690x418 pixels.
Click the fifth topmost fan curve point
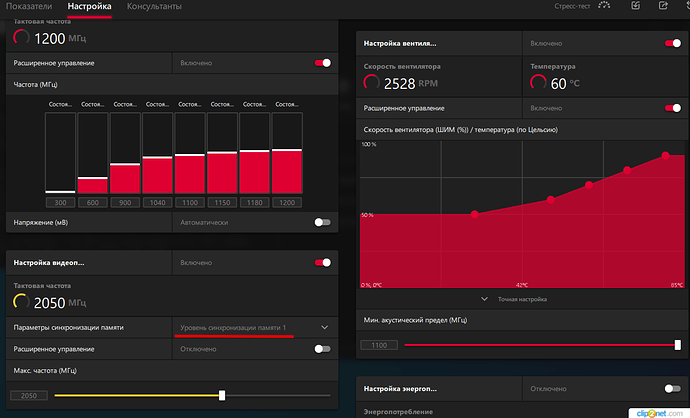665,155
